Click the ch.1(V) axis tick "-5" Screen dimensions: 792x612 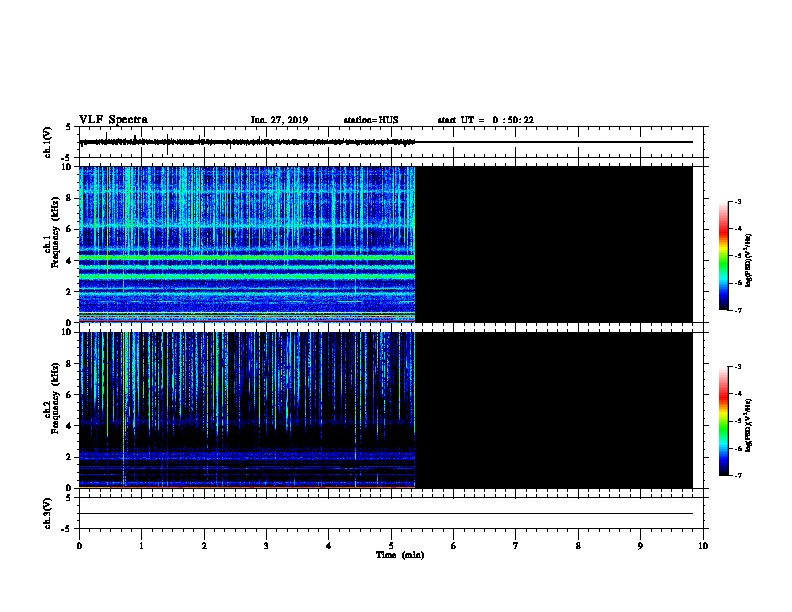[x=67, y=158]
